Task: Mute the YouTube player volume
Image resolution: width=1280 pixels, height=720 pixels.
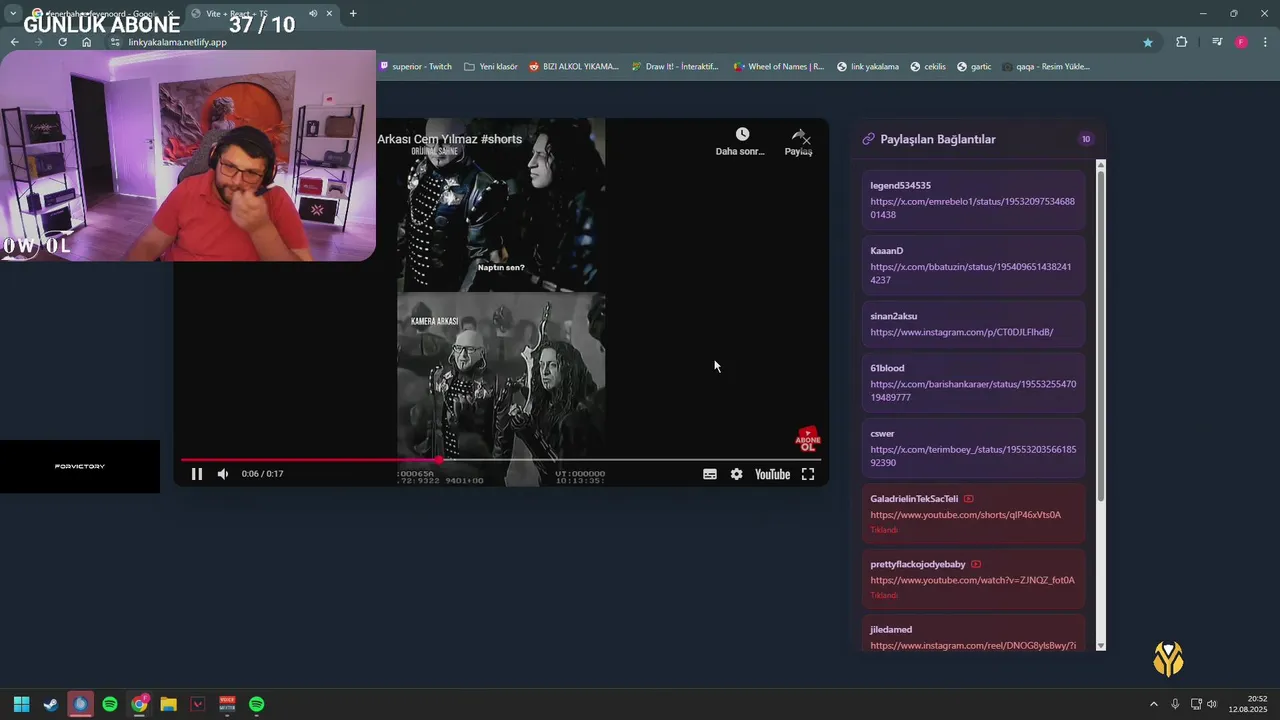Action: coord(223,474)
